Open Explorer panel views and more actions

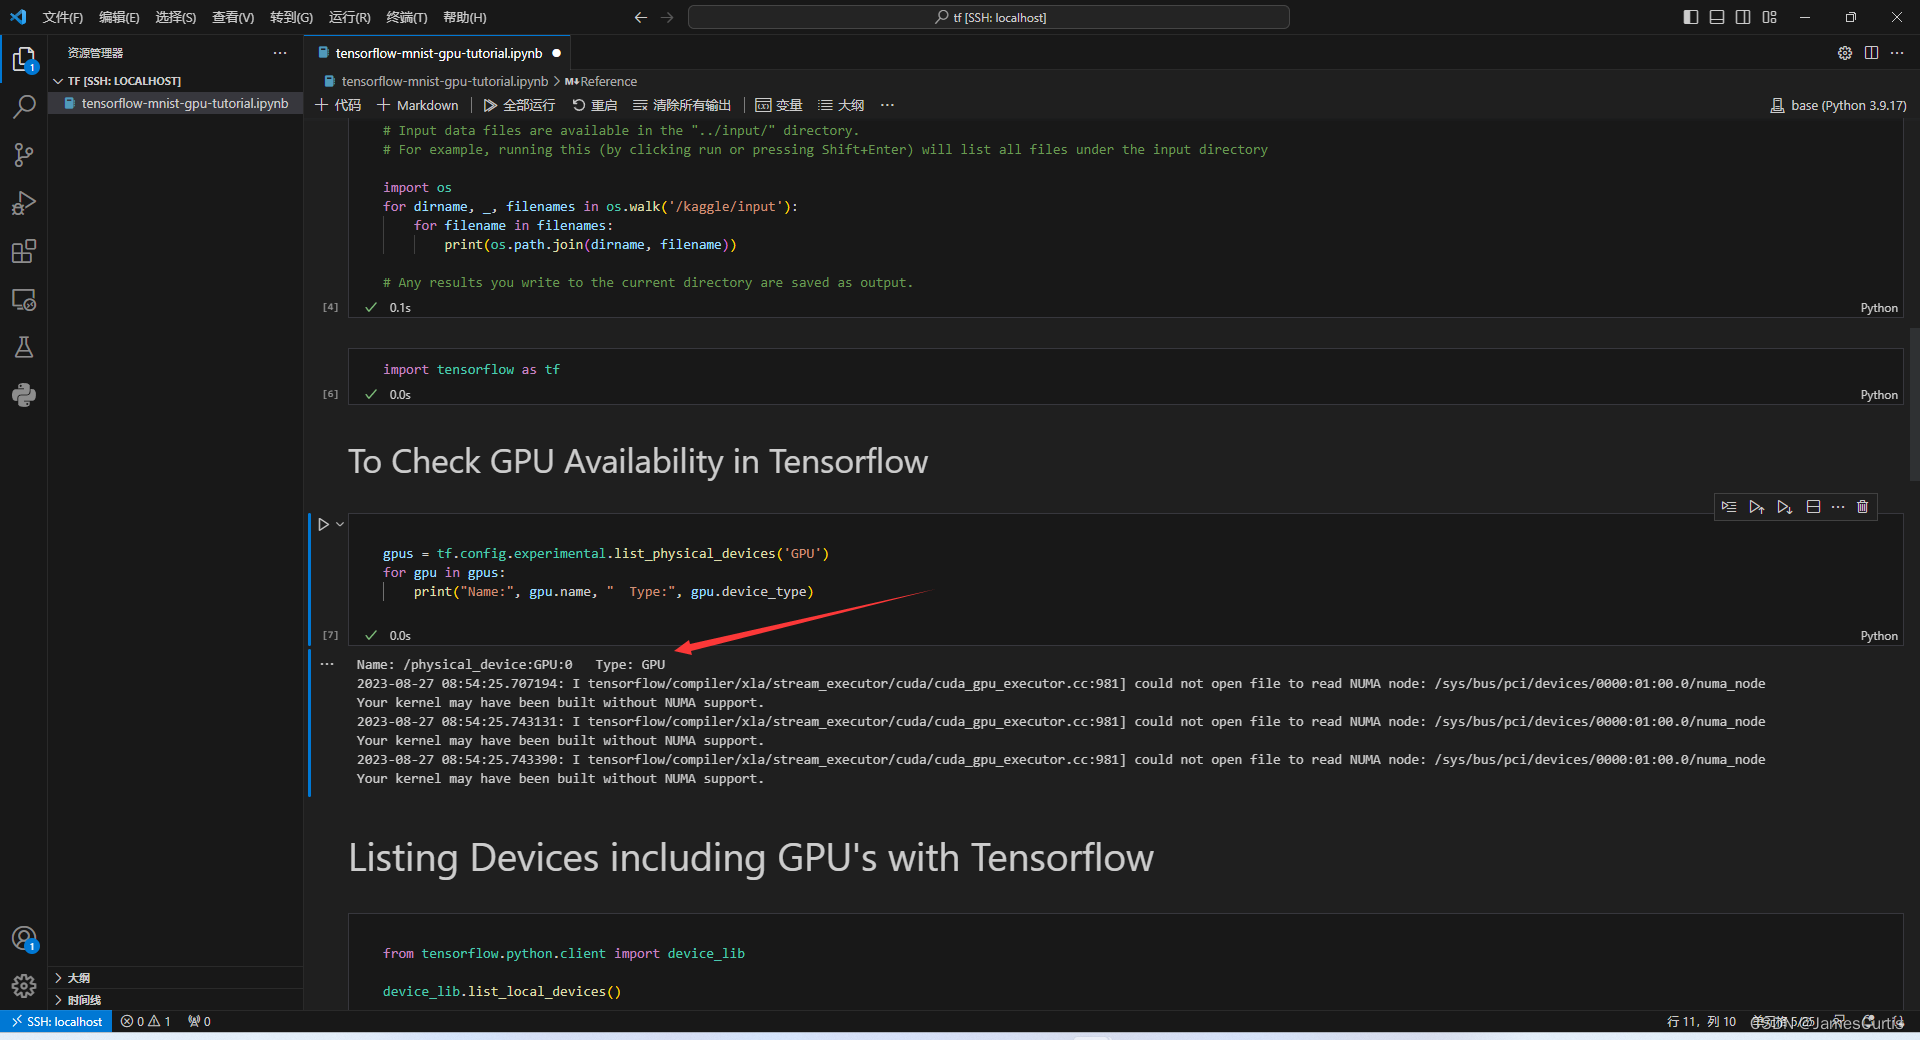[280, 53]
